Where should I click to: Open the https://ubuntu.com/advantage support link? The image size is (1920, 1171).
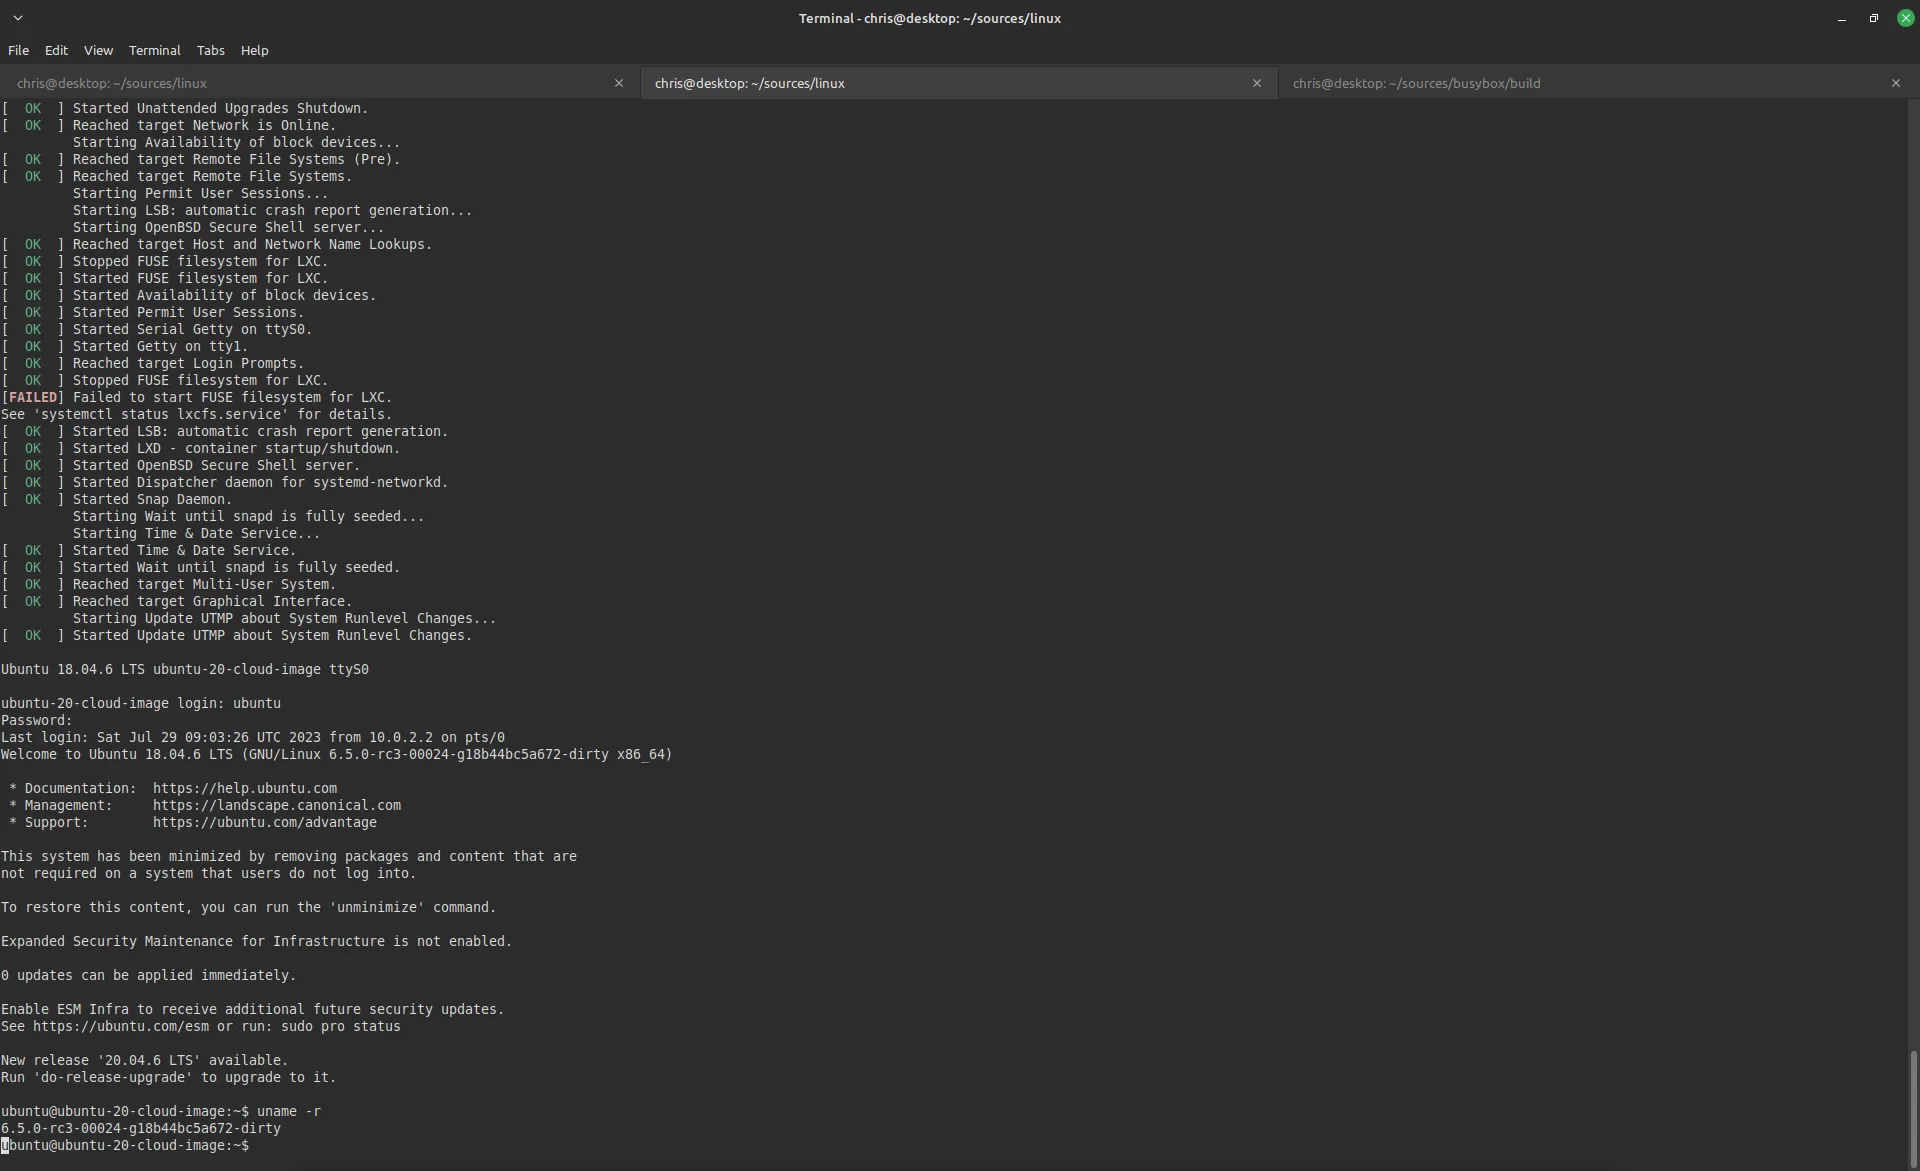pos(266,822)
